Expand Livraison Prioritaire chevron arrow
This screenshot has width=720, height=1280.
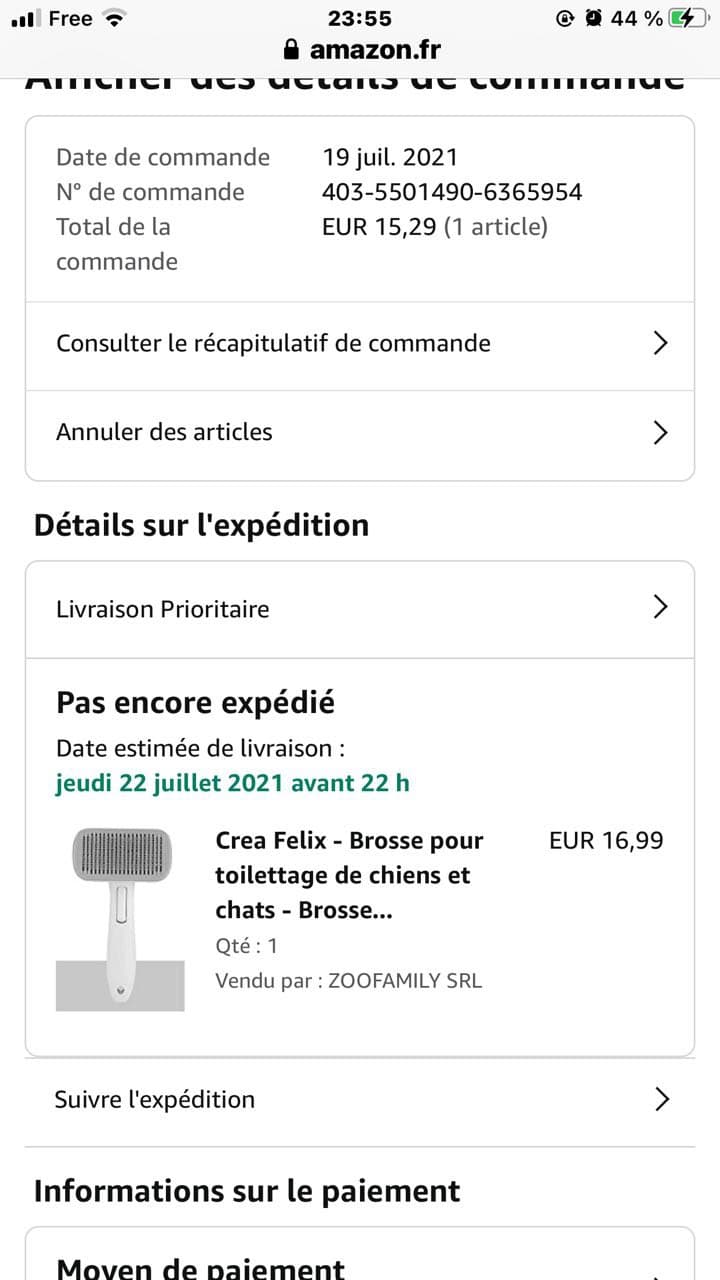(x=660, y=607)
